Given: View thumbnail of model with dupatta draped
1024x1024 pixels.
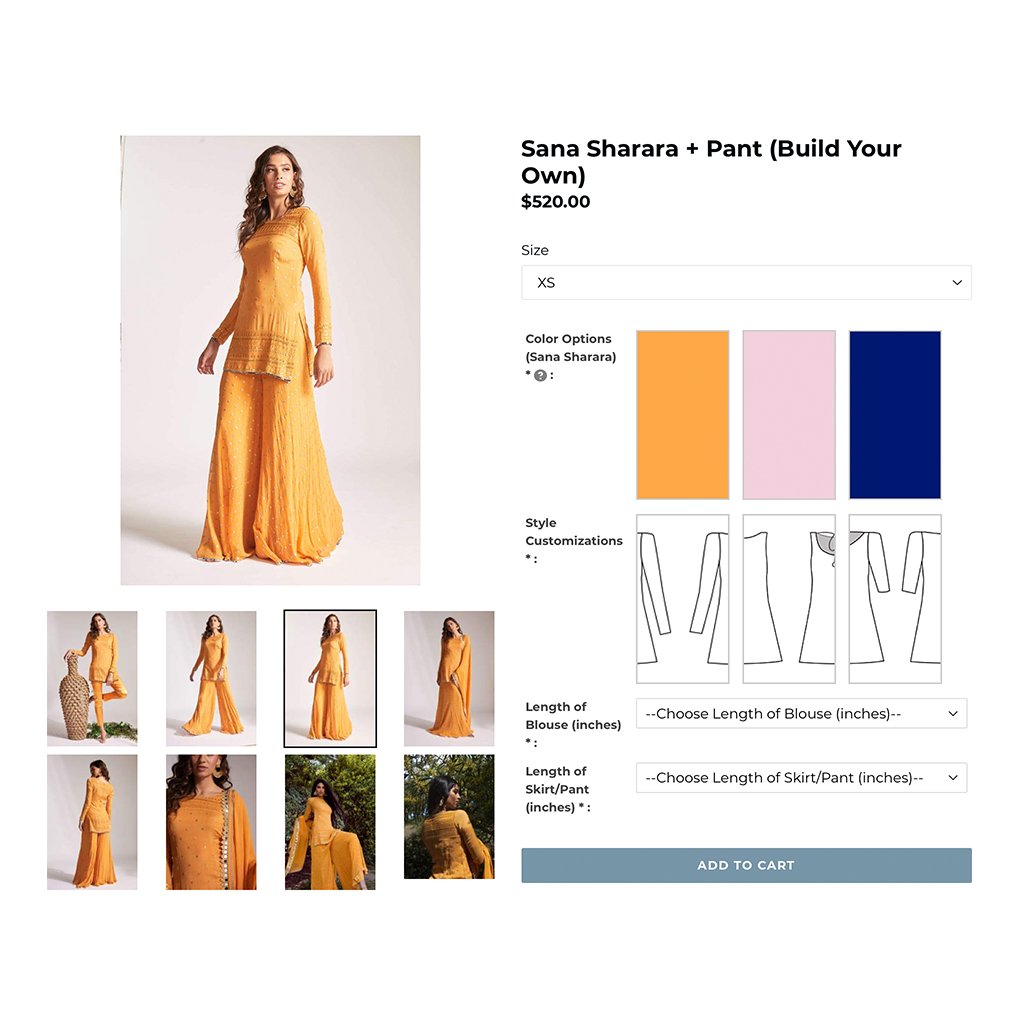Looking at the screenshot, I should (x=449, y=679).
